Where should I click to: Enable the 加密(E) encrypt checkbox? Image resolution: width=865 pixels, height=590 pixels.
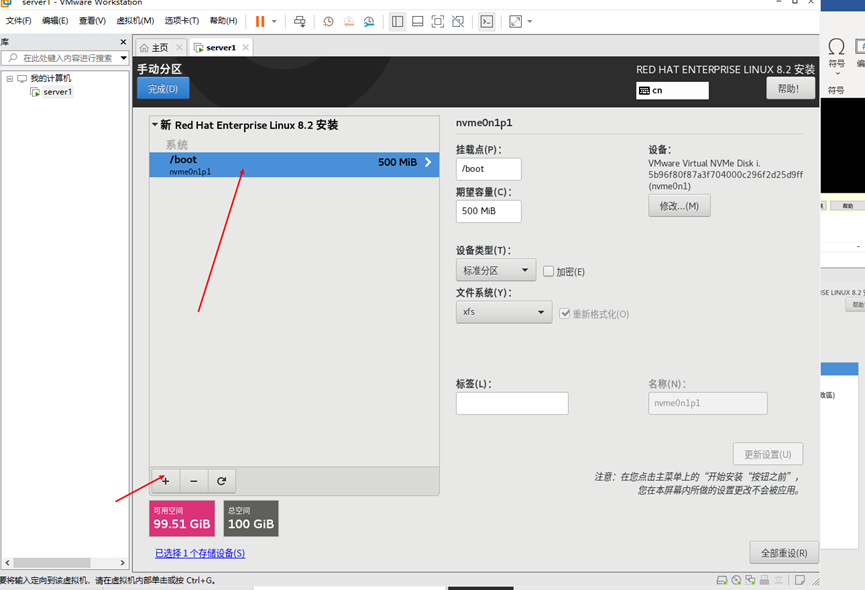pos(548,271)
